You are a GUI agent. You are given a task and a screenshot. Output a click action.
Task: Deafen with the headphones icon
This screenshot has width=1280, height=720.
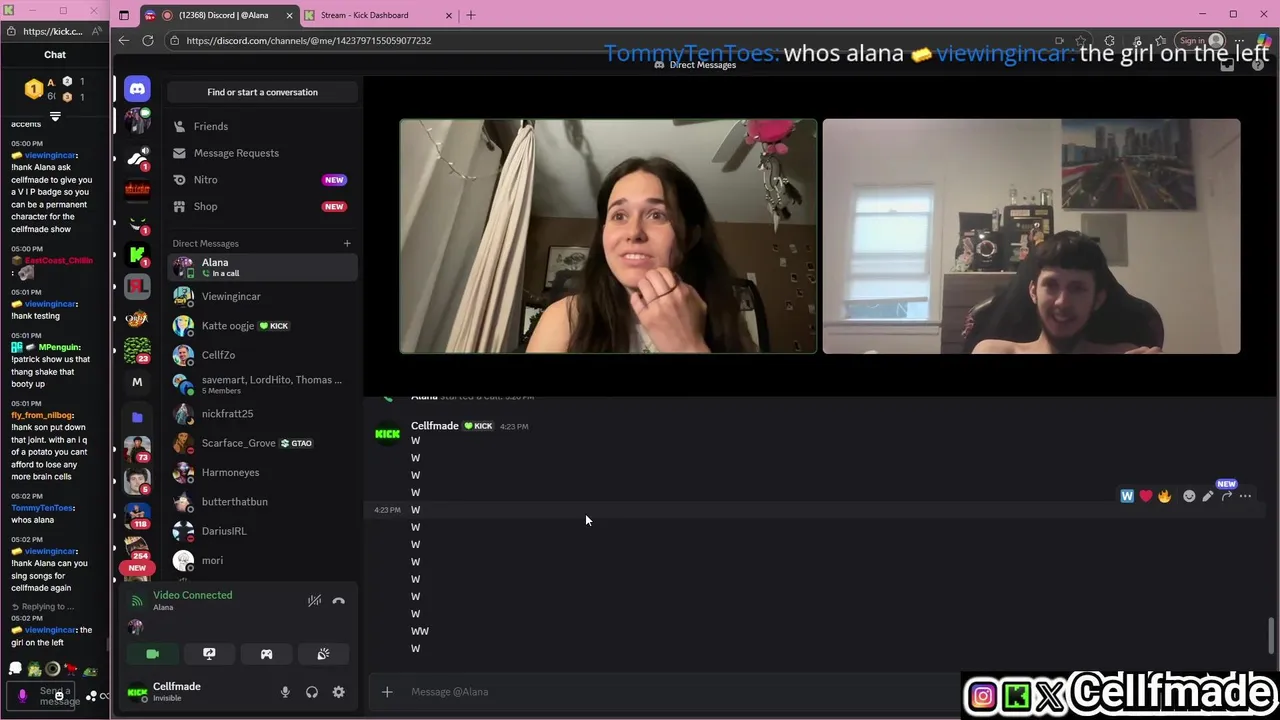(312, 692)
